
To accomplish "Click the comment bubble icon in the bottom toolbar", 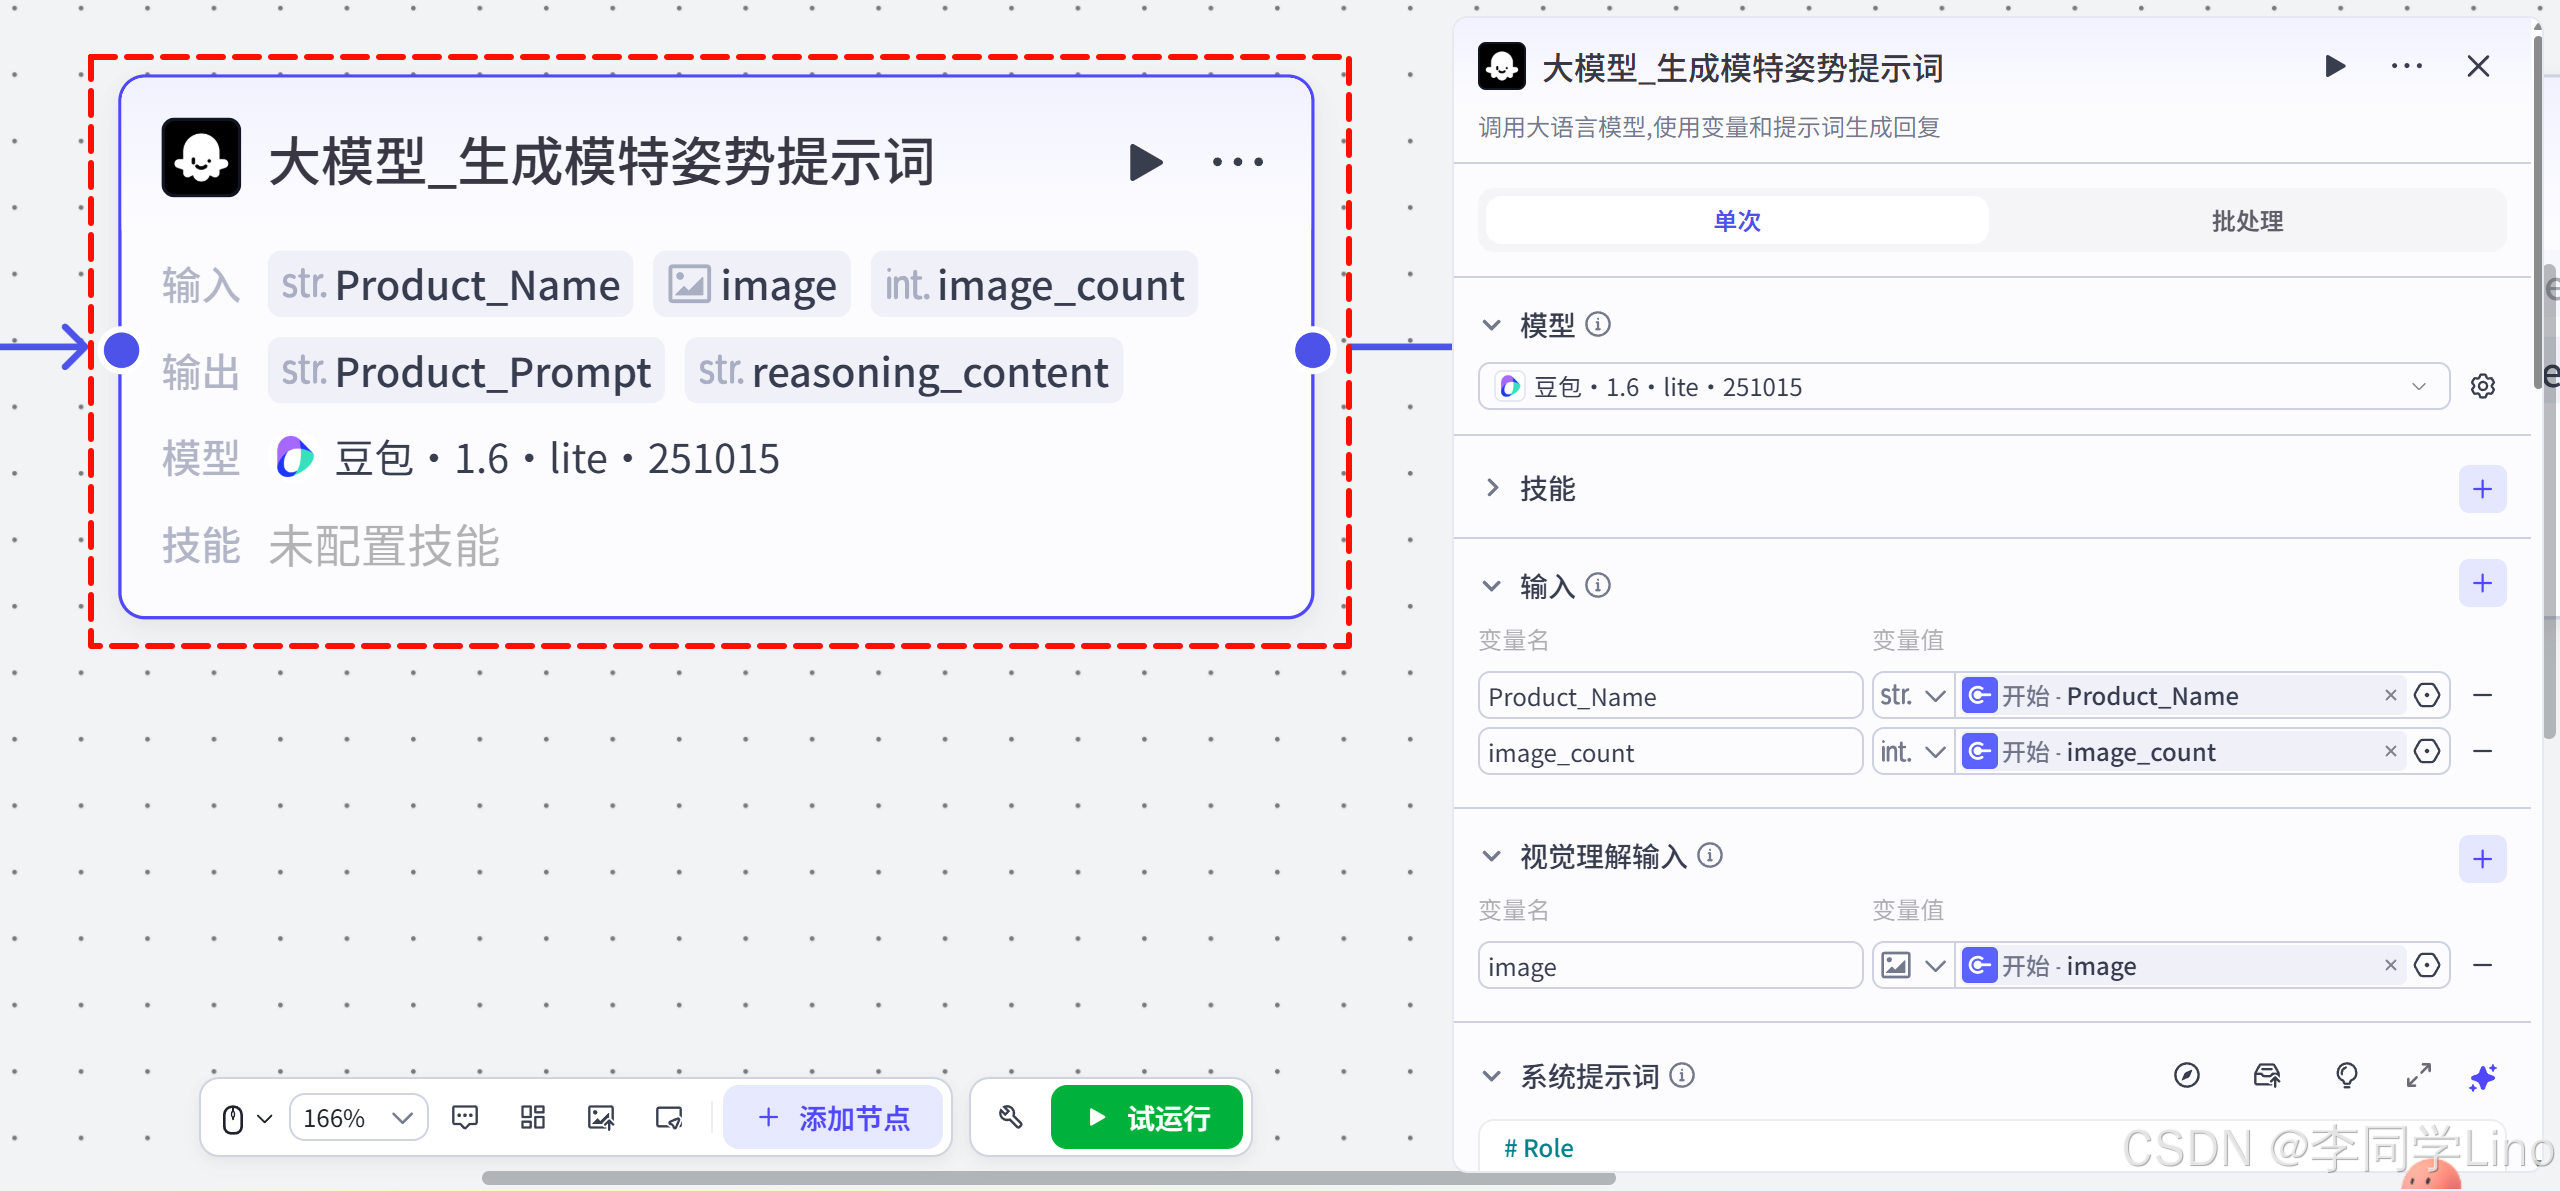I will (465, 1117).
